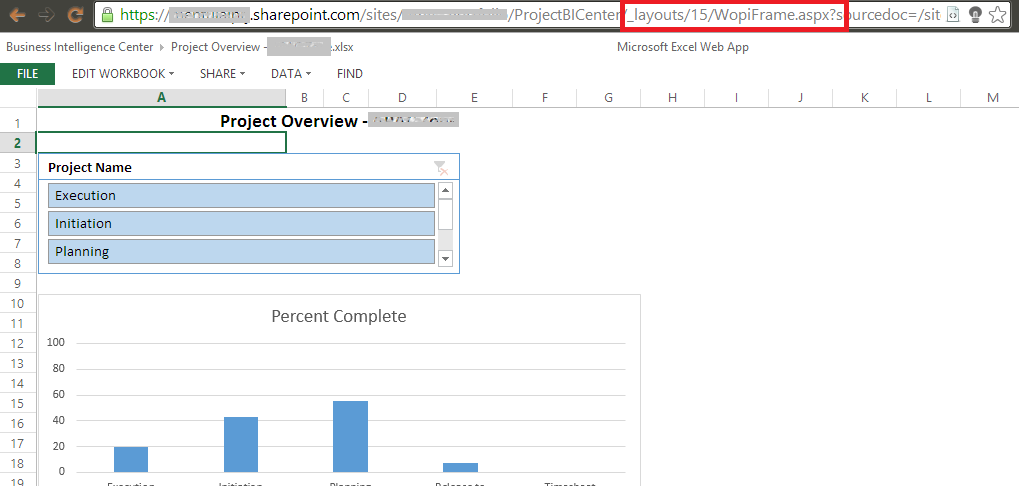Toggle the Execution slicer item
Viewport: 1019px width, 486px height.
241,196
